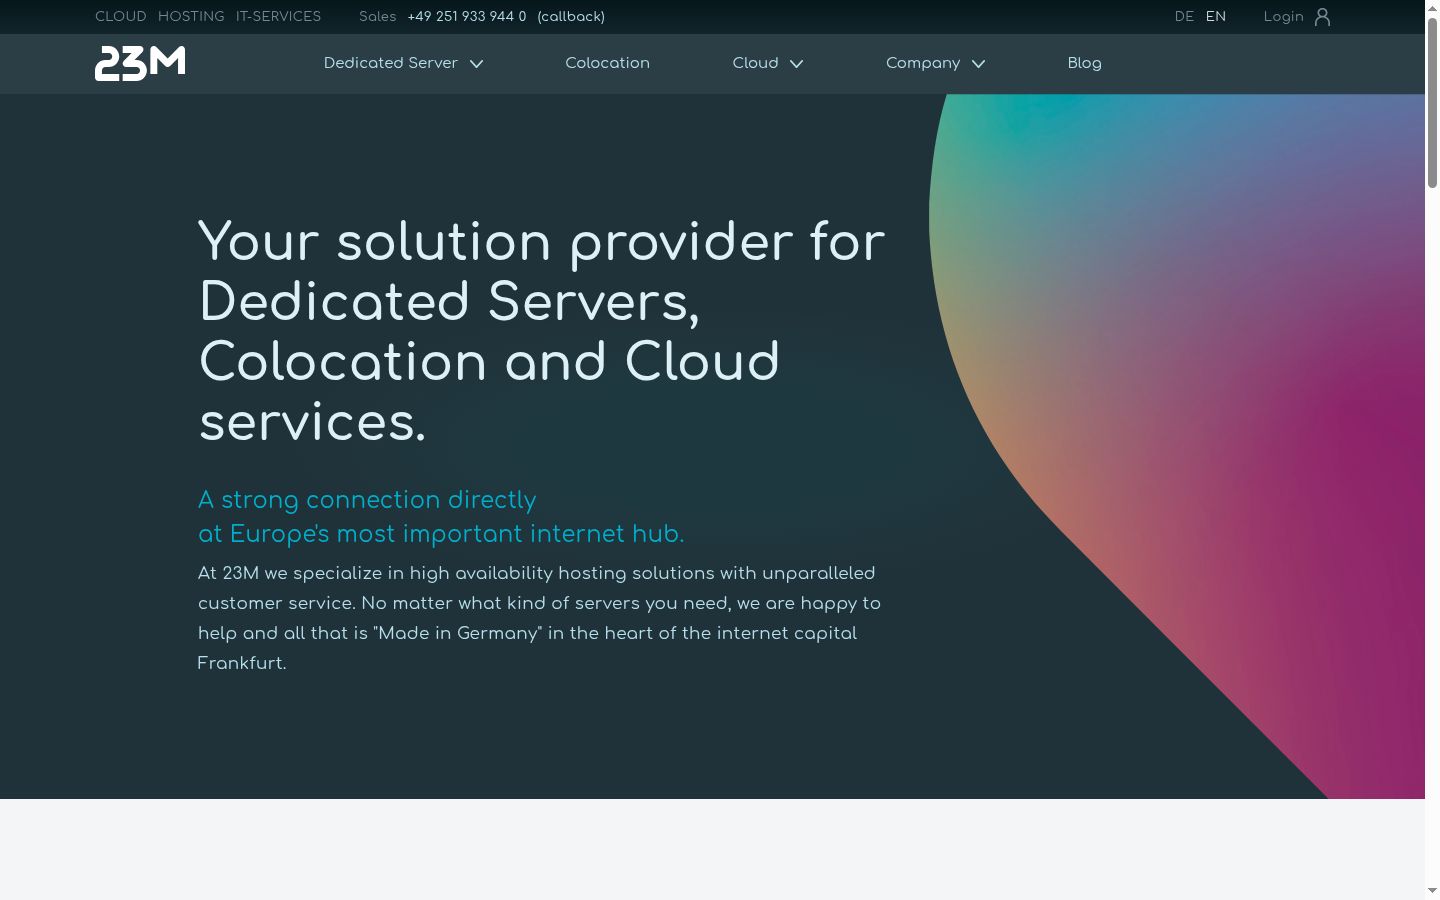
Task: Click the Login user profile icon
Action: click(1322, 17)
